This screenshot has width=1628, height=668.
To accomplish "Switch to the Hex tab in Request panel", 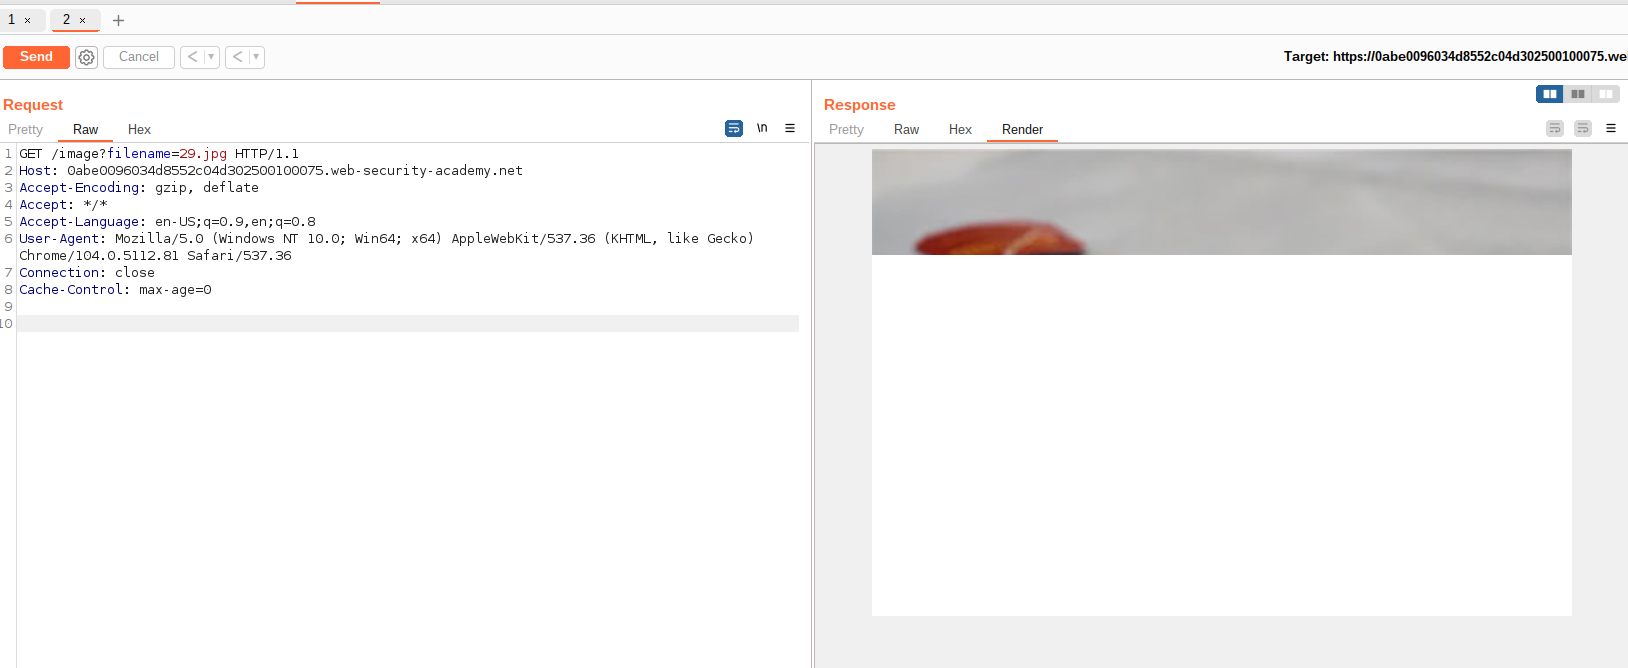I will pyautogui.click(x=139, y=130).
